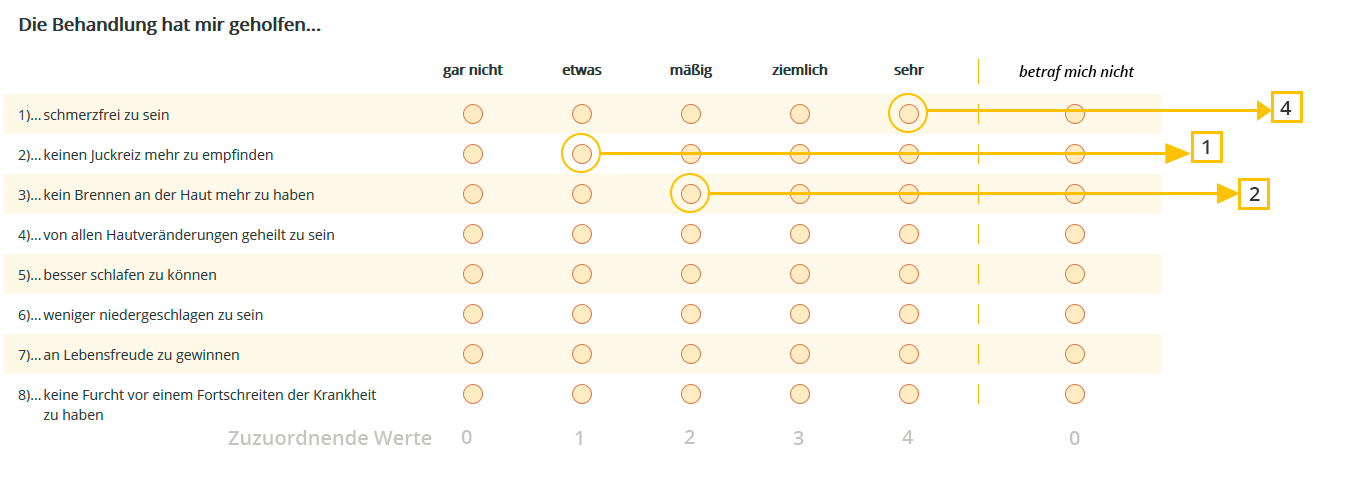The width and height of the screenshot is (1371, 477).
Task: Select 'mäßig' for Hautveränderungen geheilt
Action: (x=690, y=234)
